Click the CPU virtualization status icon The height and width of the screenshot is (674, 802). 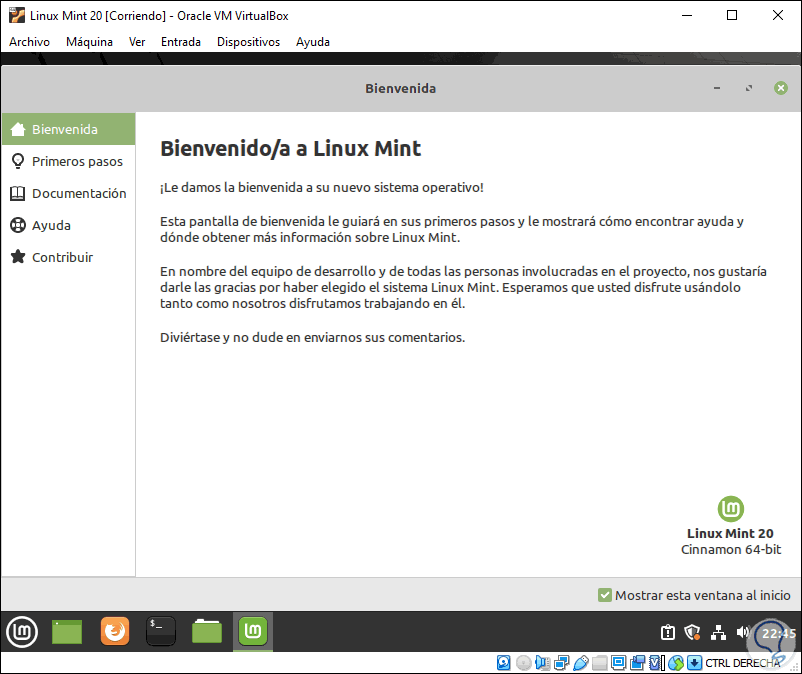656,663
